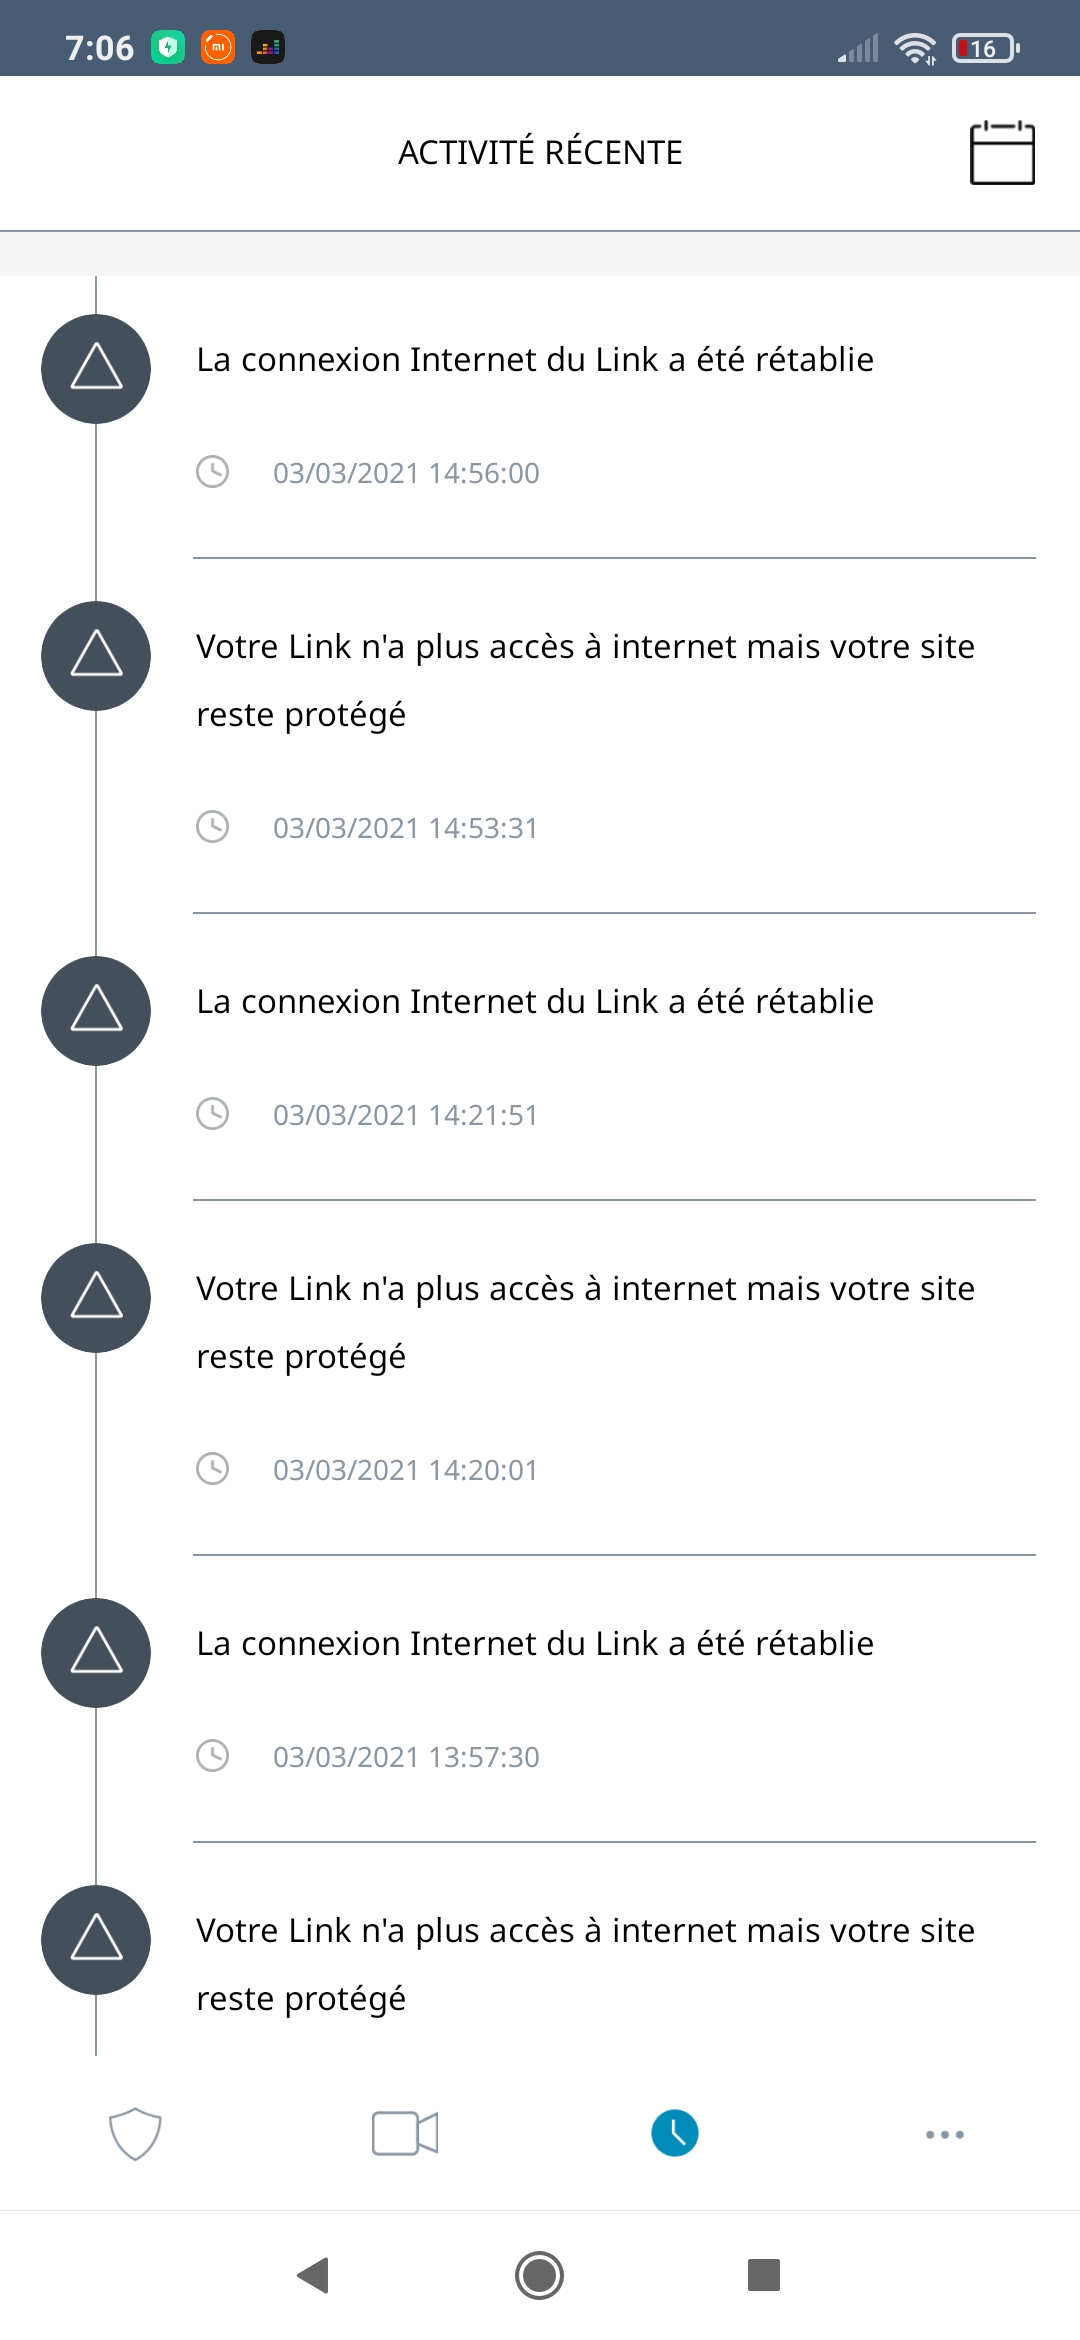Image resolution: width=1080 pixels, height=2340 pixels.
Task: Open the calendar date filter
Action: coord(1002,153)
